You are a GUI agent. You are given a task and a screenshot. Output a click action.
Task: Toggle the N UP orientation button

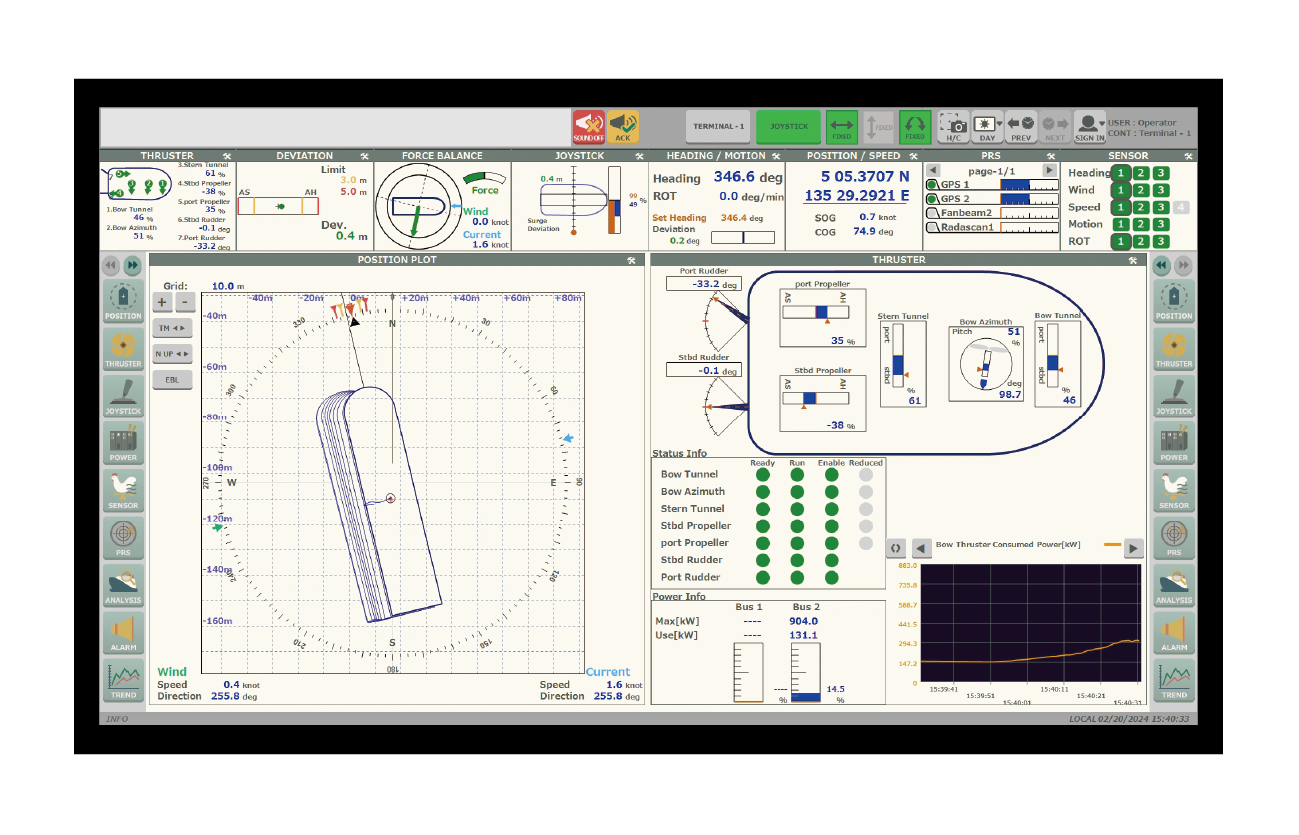click(172, 353)
